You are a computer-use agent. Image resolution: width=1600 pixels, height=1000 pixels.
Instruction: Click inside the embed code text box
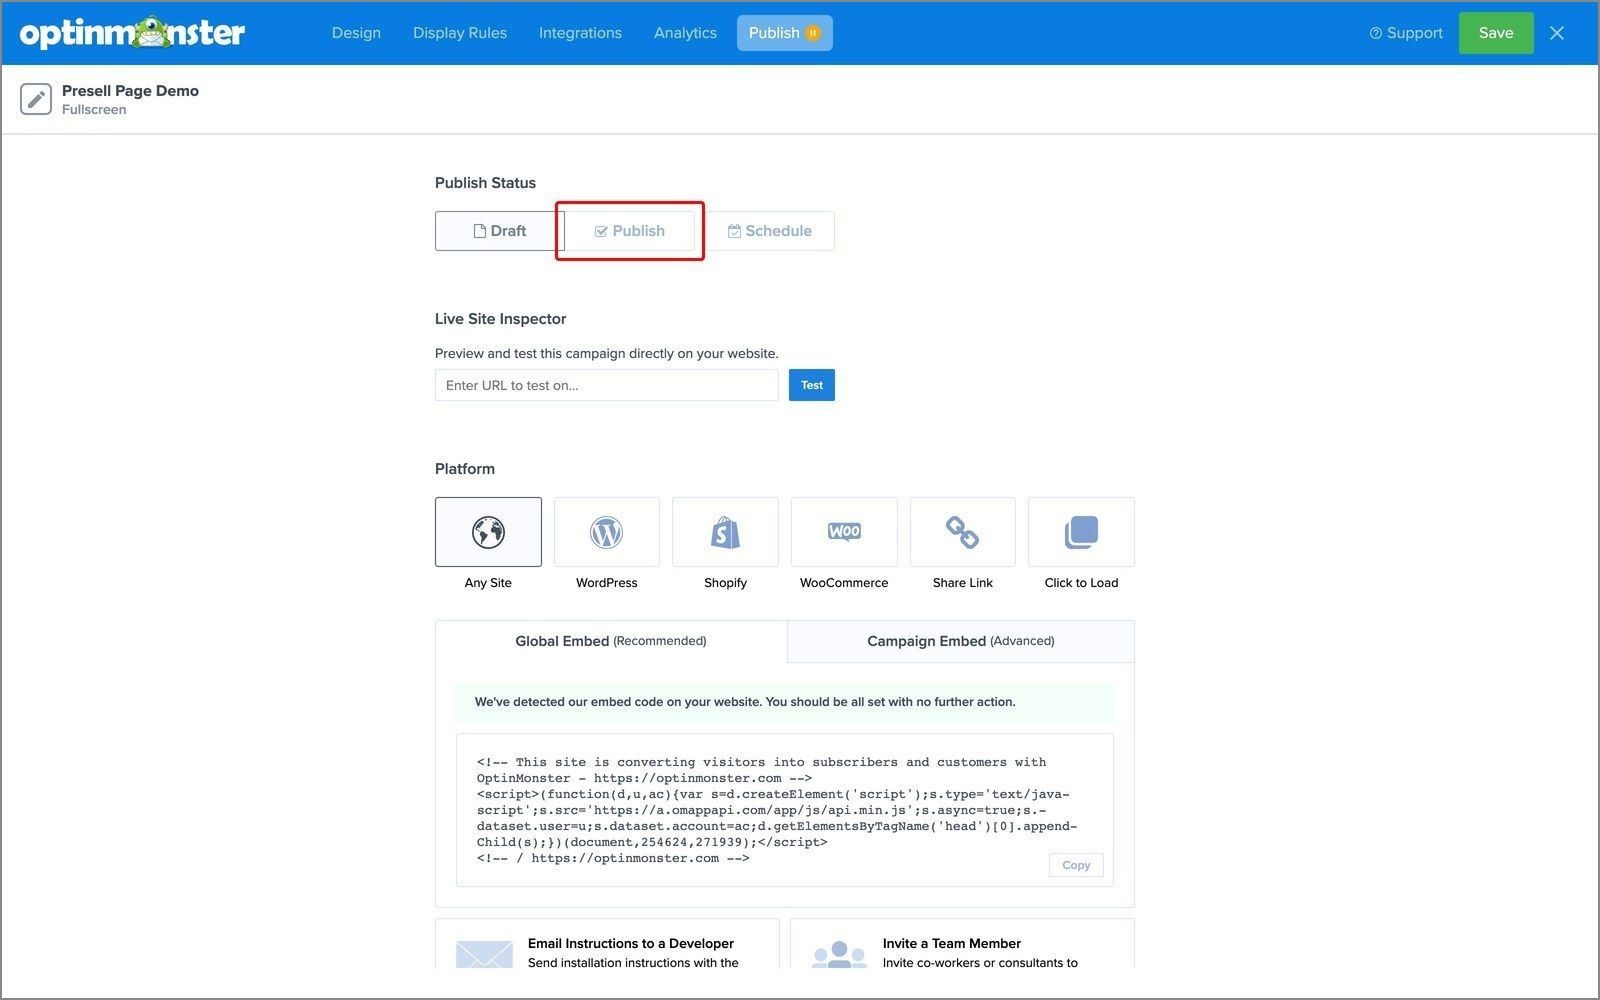(x=785, y=810)
